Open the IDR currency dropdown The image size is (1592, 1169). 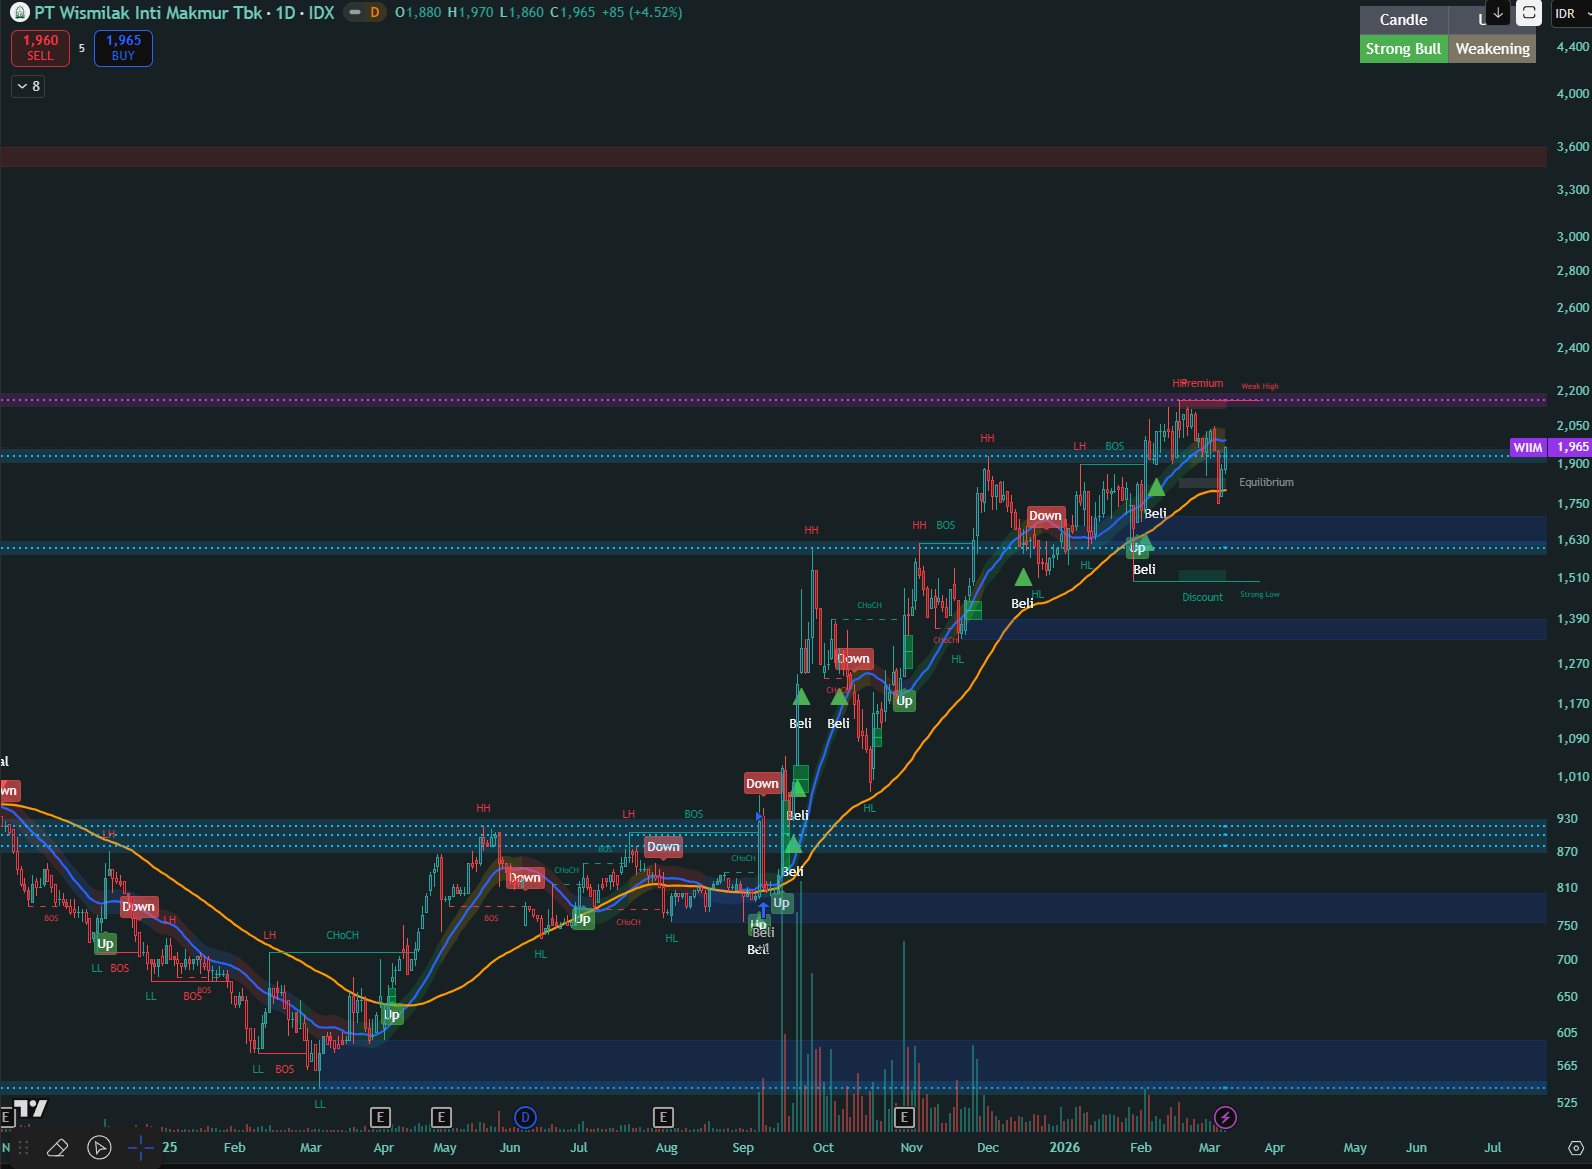point(1570,13)
